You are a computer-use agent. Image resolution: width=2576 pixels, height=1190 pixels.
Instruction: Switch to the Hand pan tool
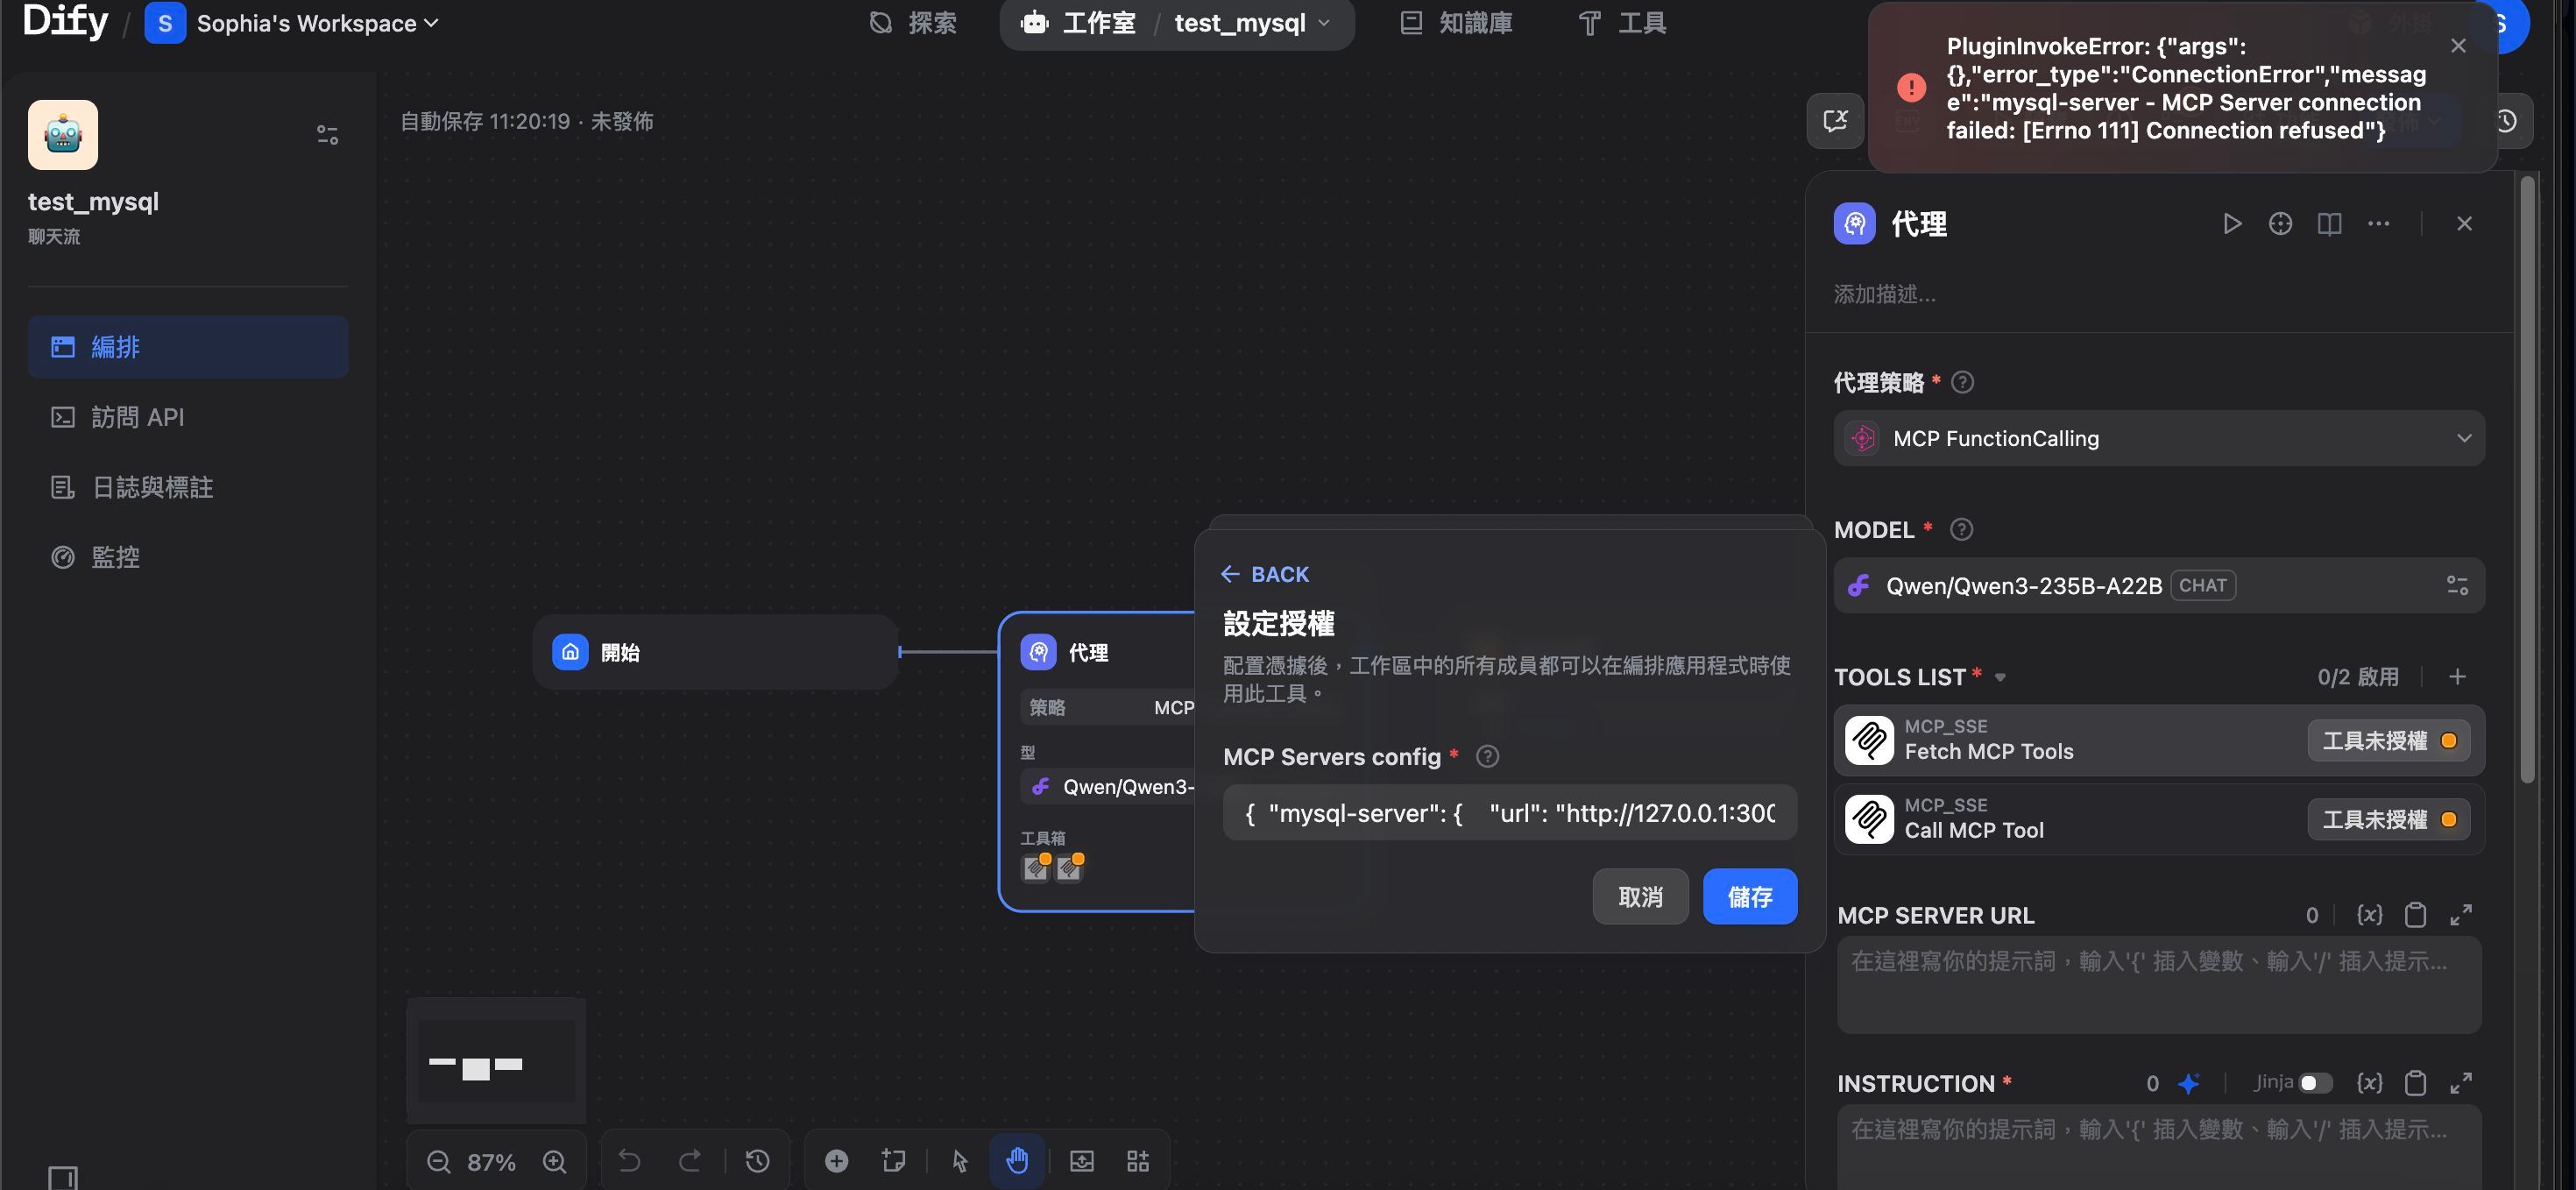coord(1017,1161)
